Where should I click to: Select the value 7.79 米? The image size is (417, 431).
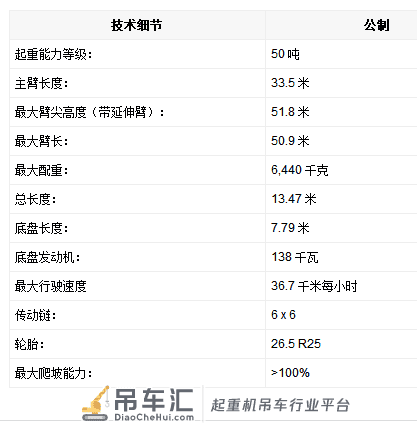290,228
